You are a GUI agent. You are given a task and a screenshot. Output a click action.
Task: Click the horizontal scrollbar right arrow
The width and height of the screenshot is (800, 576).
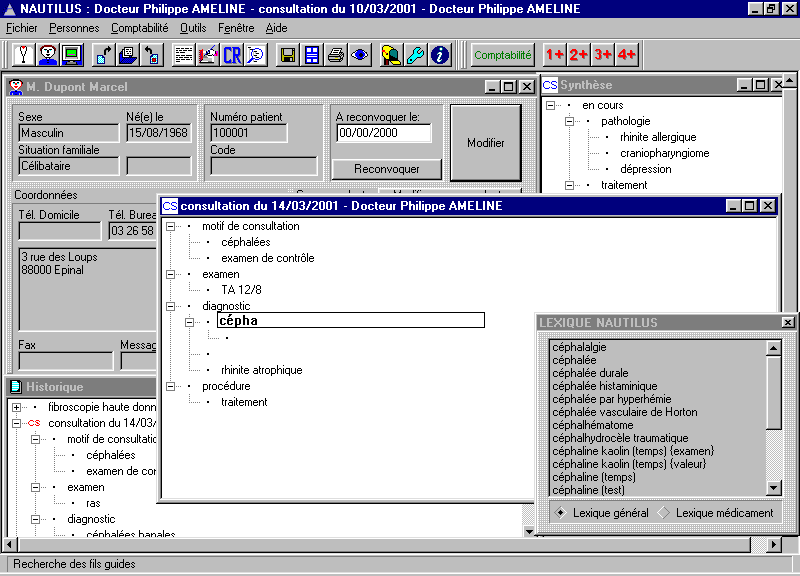coord(774,544)
